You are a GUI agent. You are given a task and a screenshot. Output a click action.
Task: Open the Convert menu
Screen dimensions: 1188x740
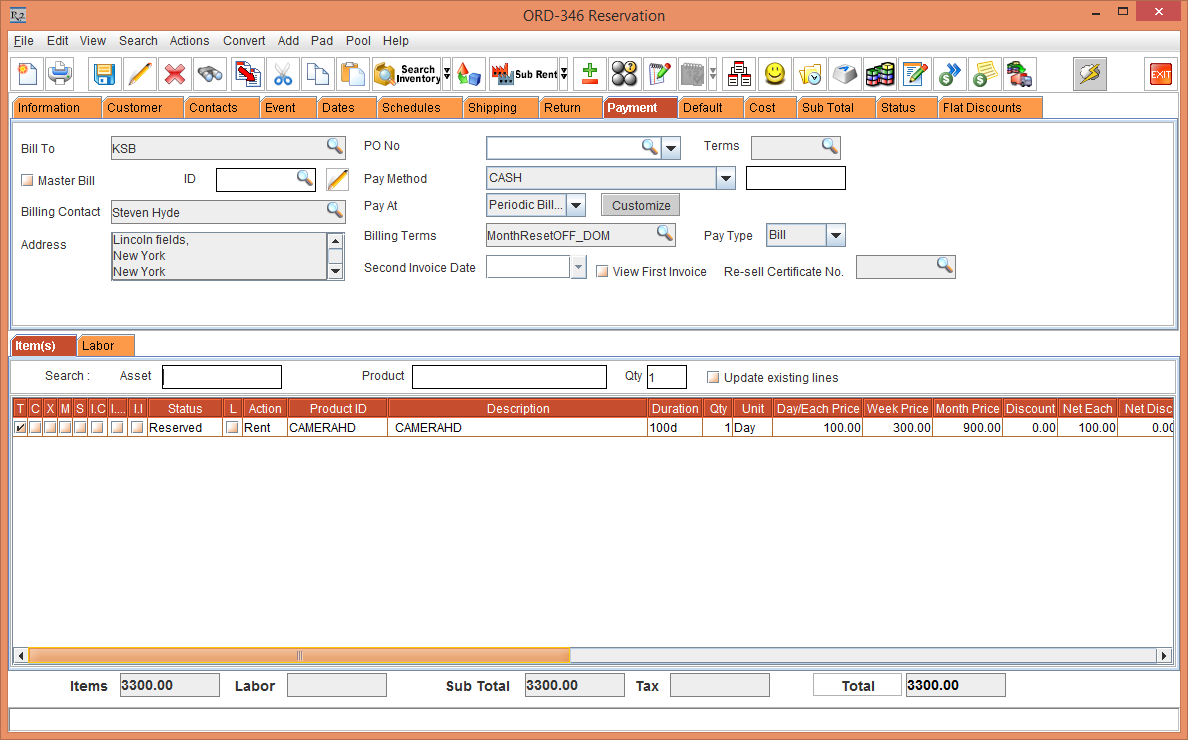[244, 41]
